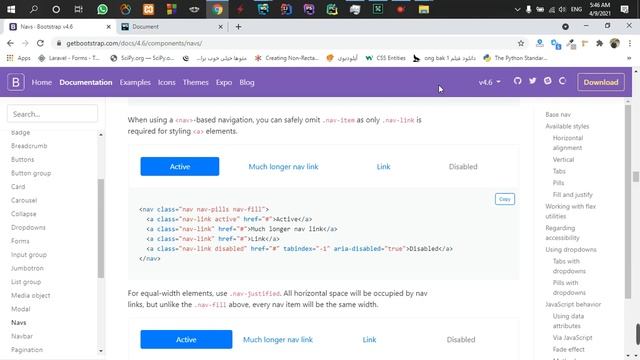Open Windows Start menu
640x360 pixels.
click(11, 9)
